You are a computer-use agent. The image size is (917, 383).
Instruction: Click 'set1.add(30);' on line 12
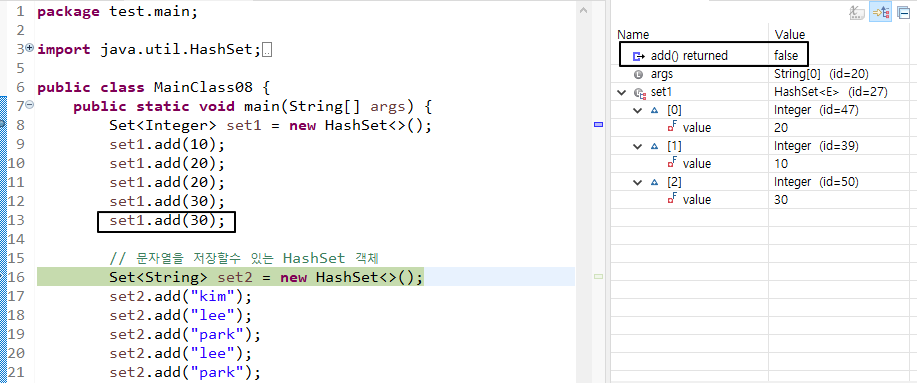[167, 202]
